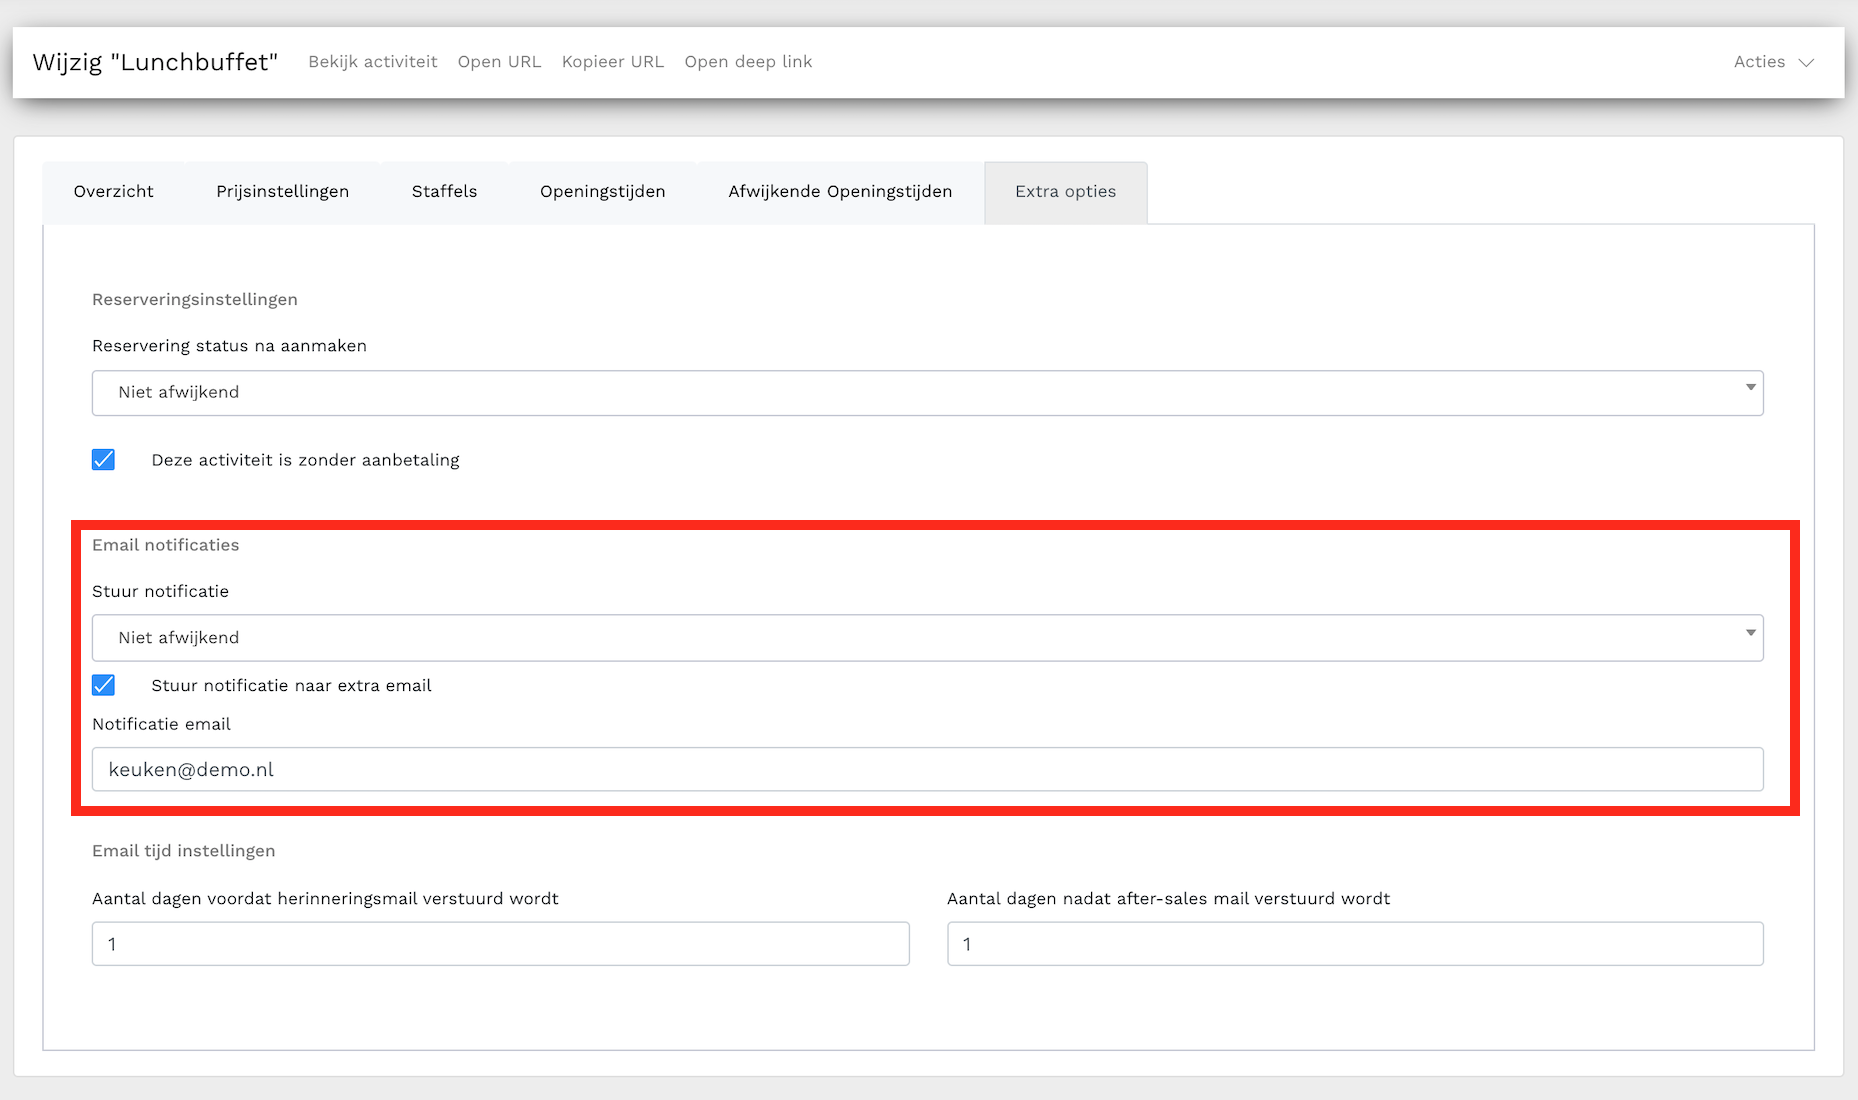Click the after-sales mail days input field
This screenshot has height=1100, width=1858.
click(1354, 944)
